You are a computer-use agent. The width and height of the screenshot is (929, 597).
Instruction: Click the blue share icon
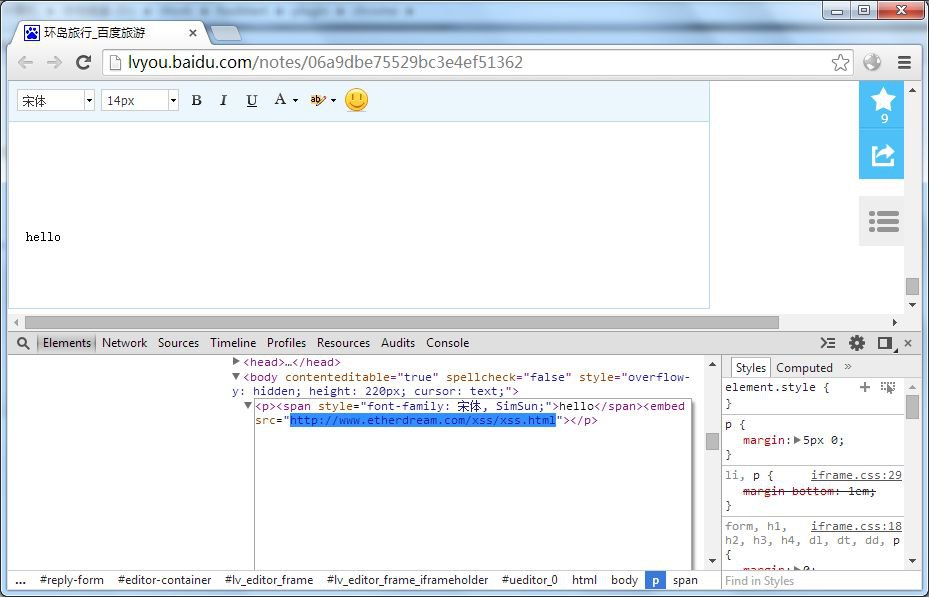tap(883, 155)
